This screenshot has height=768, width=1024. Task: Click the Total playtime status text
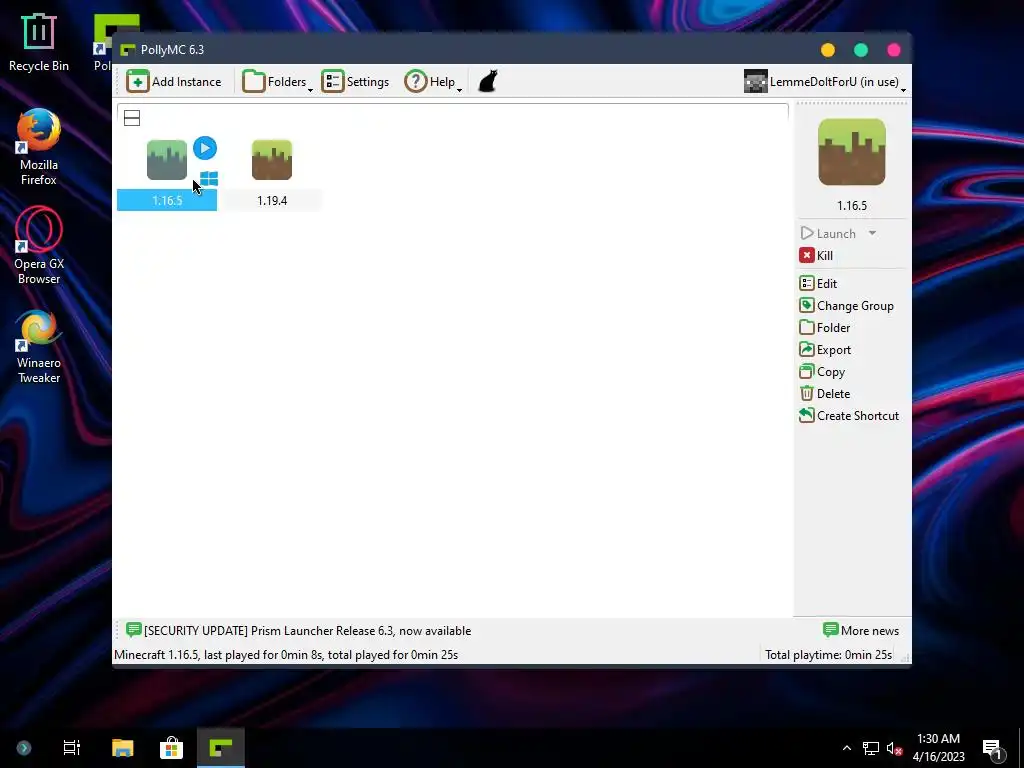click(828, 655)
